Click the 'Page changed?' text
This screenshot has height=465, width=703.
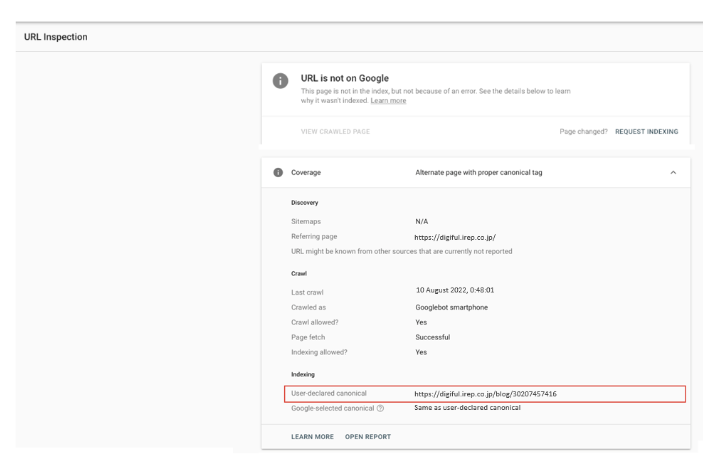tap(583, 131)
